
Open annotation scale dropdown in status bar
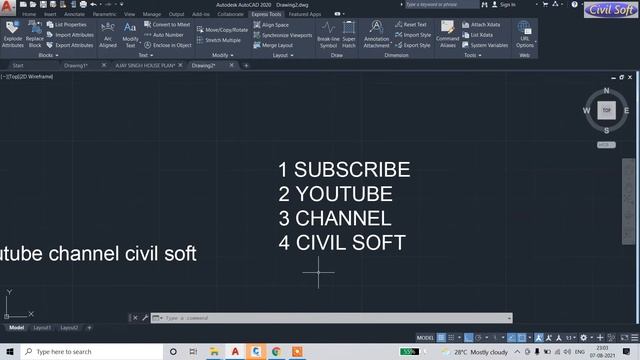pos(571,338)
